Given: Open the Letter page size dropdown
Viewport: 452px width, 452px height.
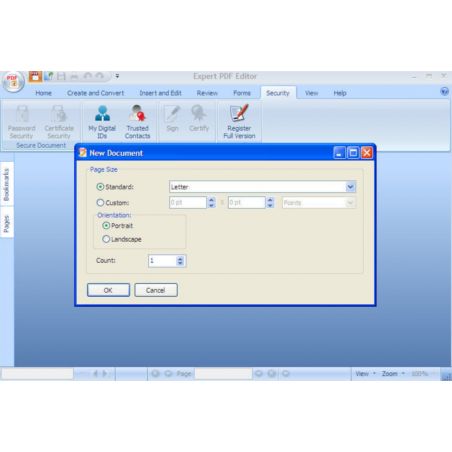Looking at the screenshot, I should (350, 187).
